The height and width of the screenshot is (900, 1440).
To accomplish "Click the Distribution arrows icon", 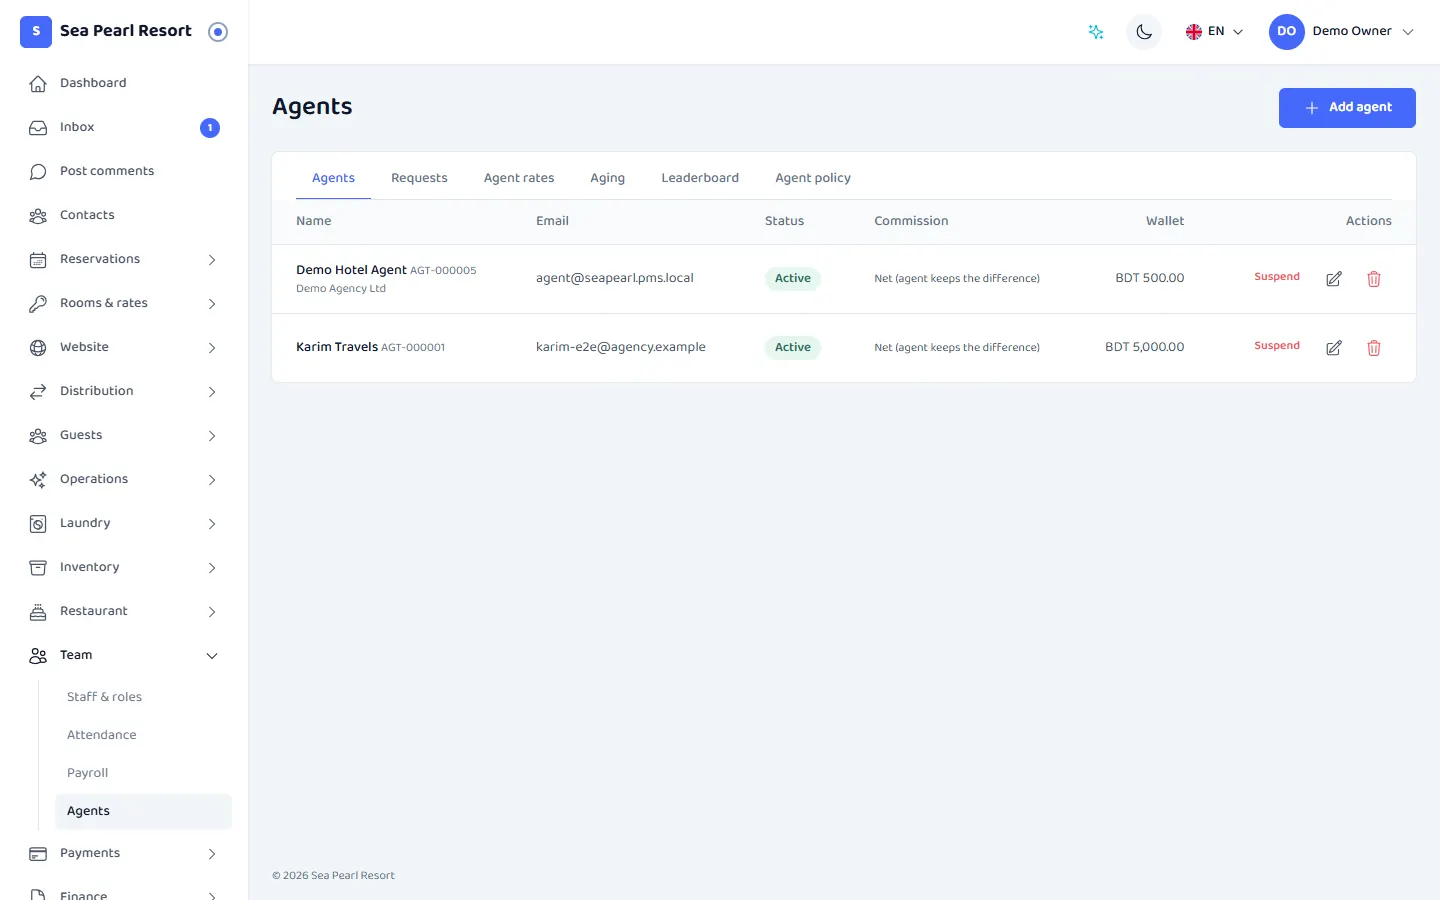I will 38,392.
